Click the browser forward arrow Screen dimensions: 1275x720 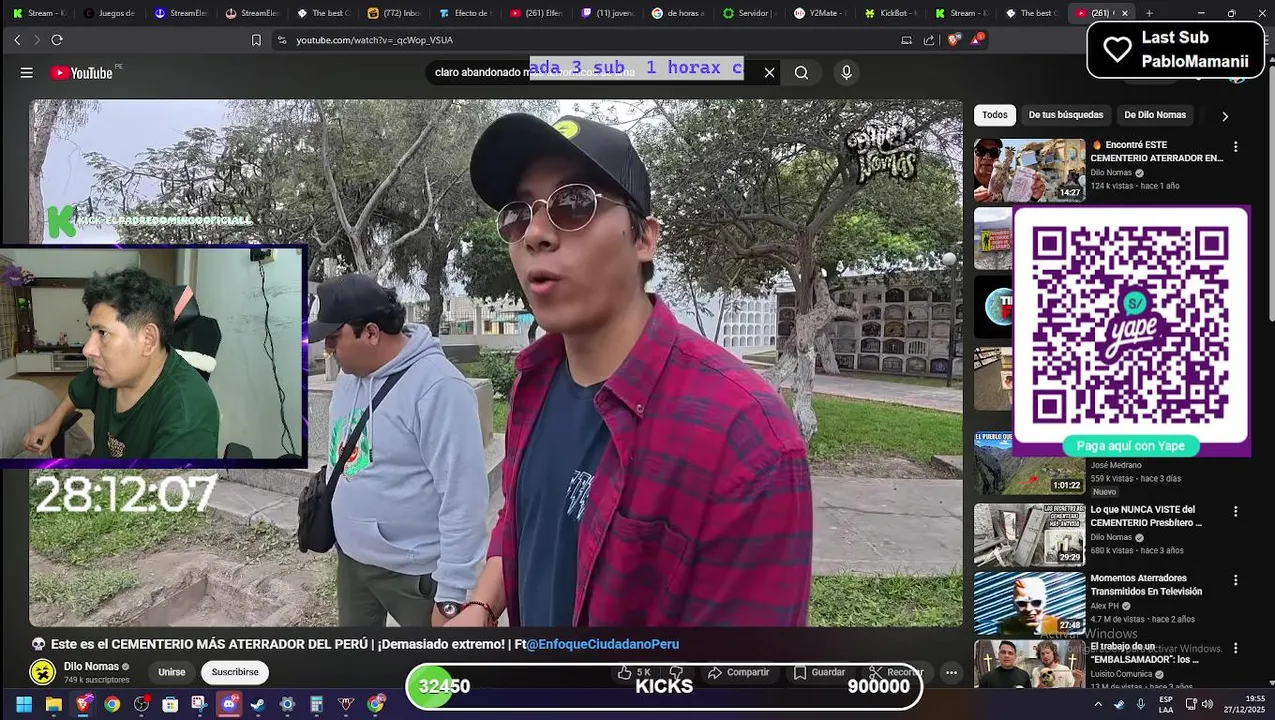[37, 40]
